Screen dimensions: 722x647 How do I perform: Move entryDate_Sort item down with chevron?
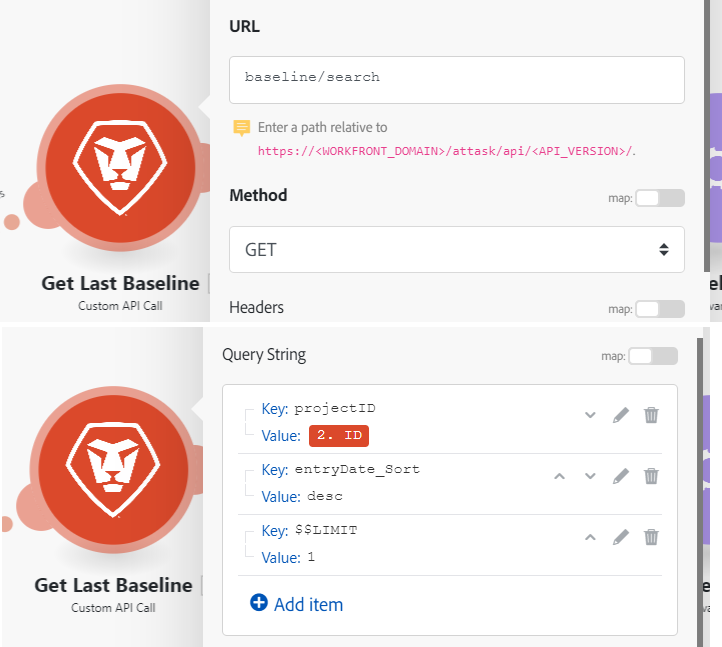pos(590,476)
